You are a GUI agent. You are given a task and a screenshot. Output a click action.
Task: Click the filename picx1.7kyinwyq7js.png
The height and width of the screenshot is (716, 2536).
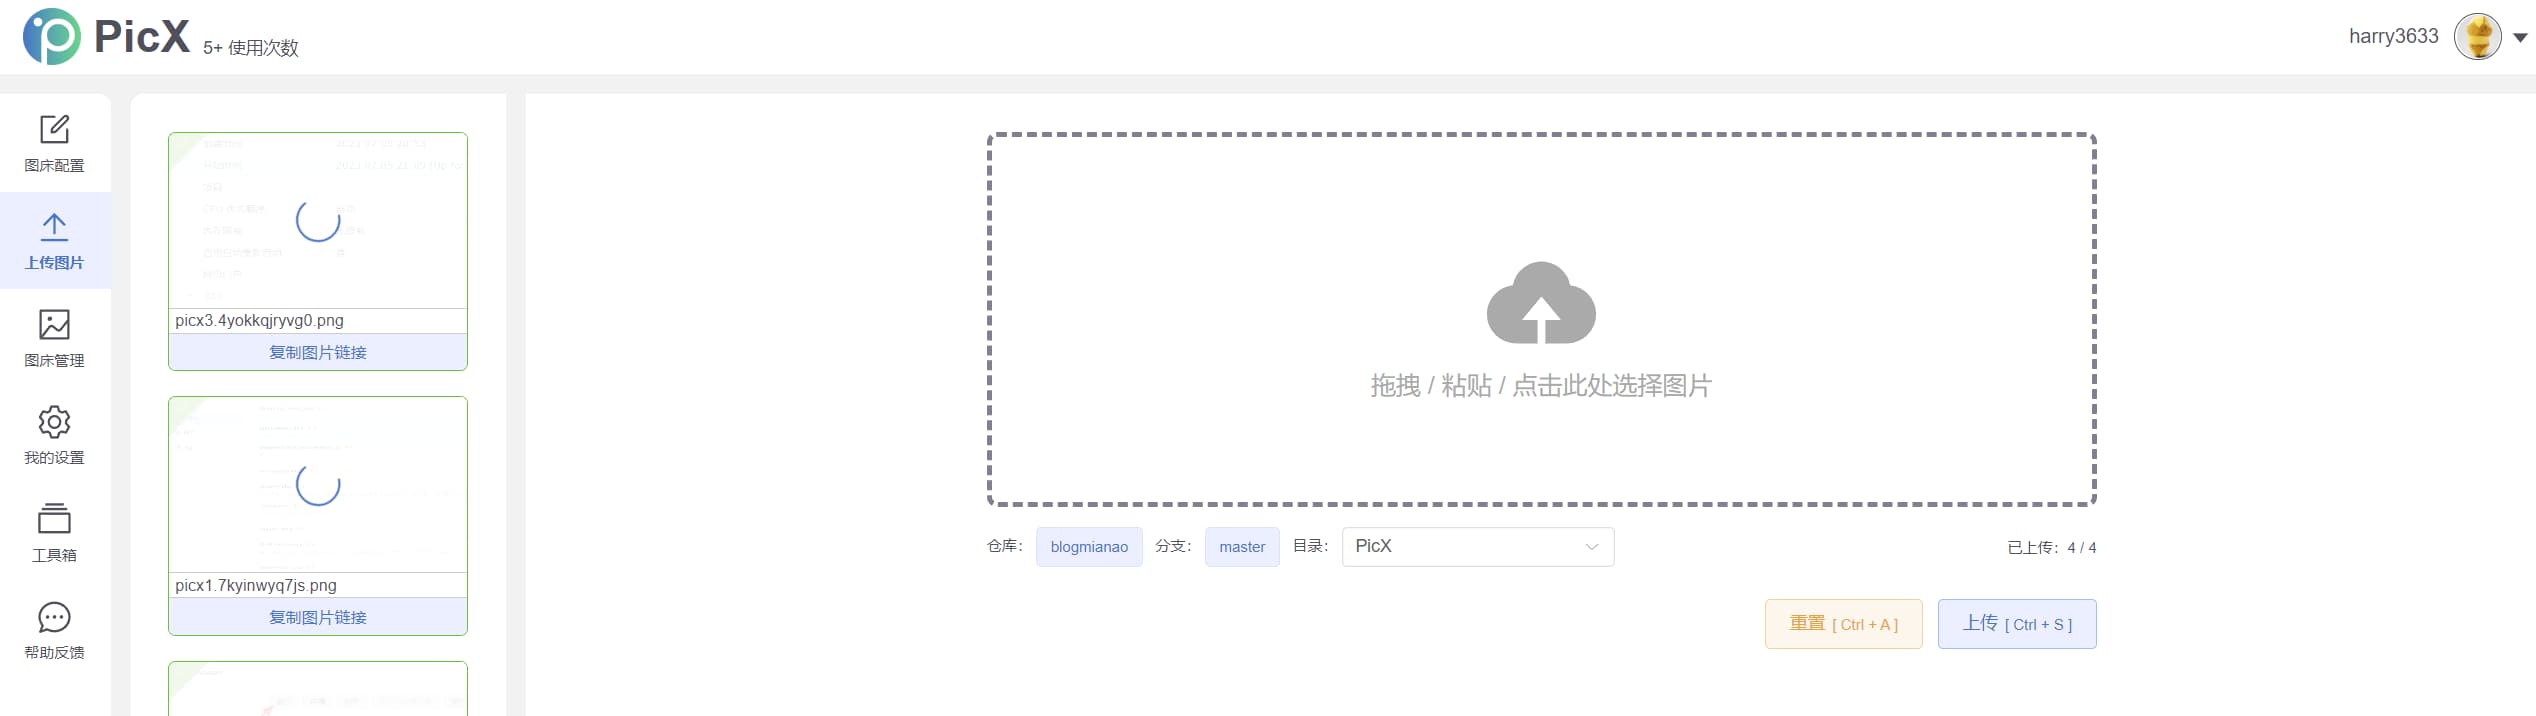[x=256, y=586]
